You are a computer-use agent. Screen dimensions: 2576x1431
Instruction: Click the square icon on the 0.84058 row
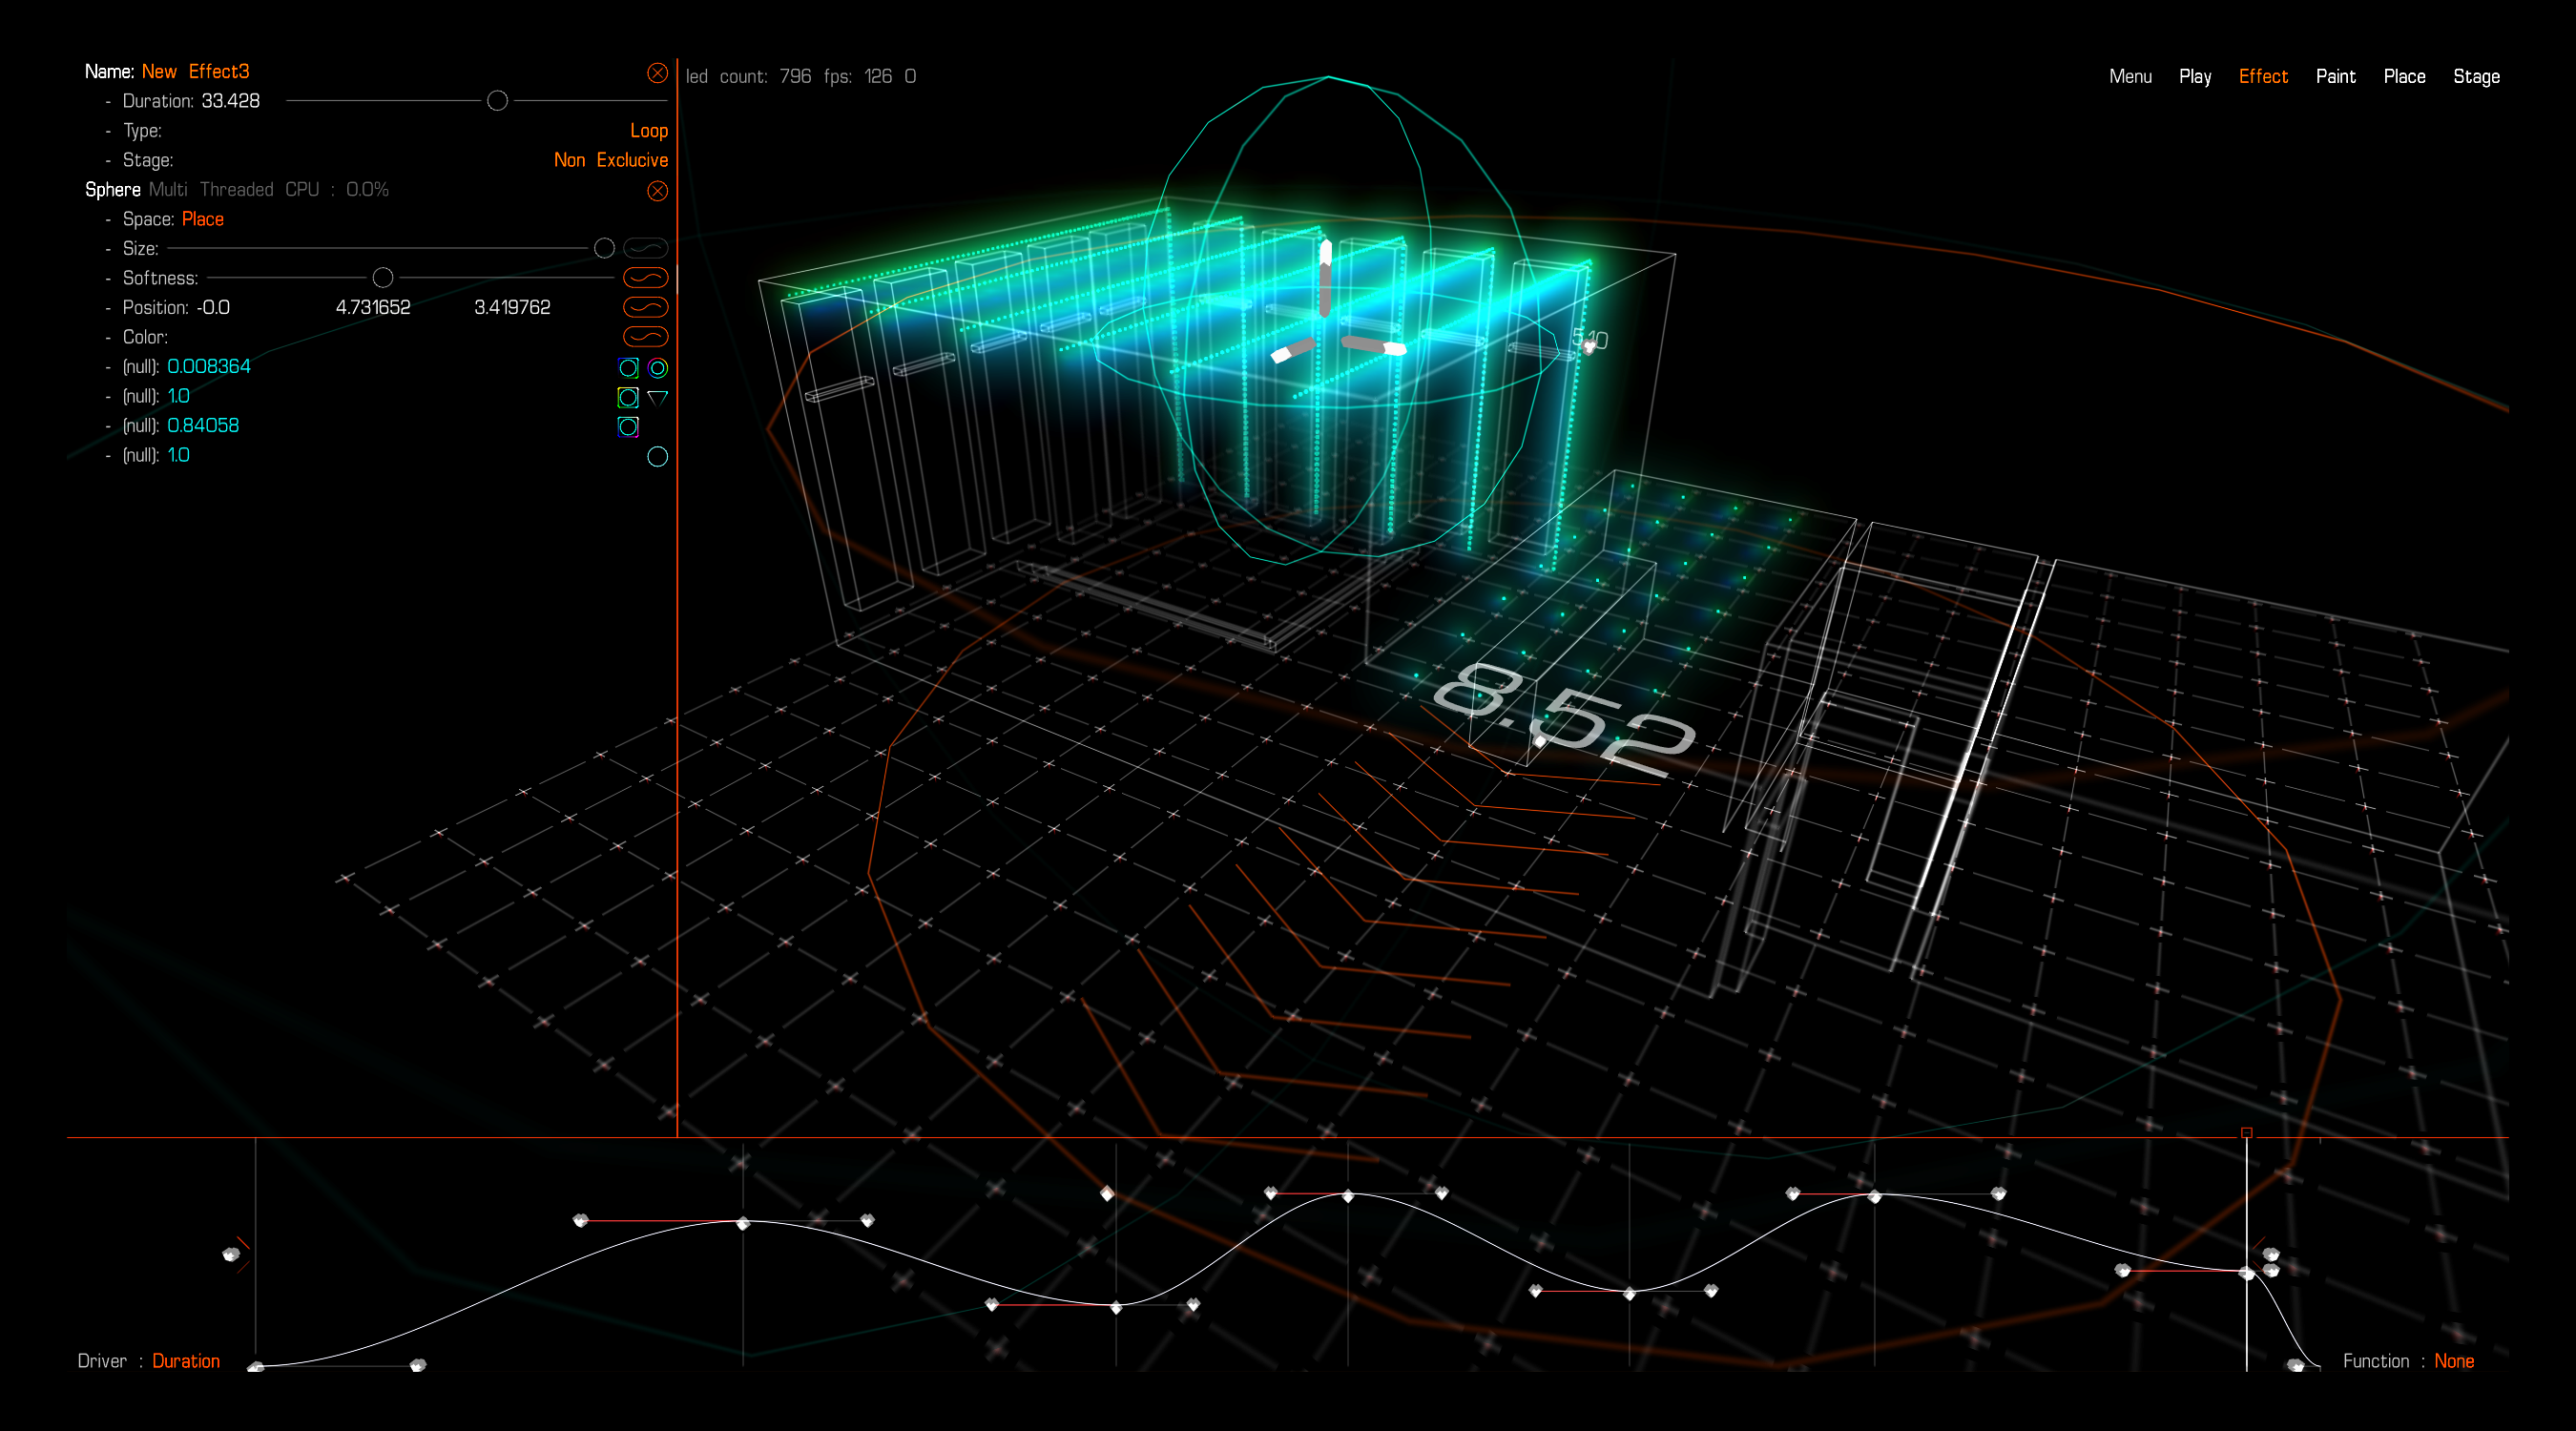pyautogui.click(x=628, y=427)
